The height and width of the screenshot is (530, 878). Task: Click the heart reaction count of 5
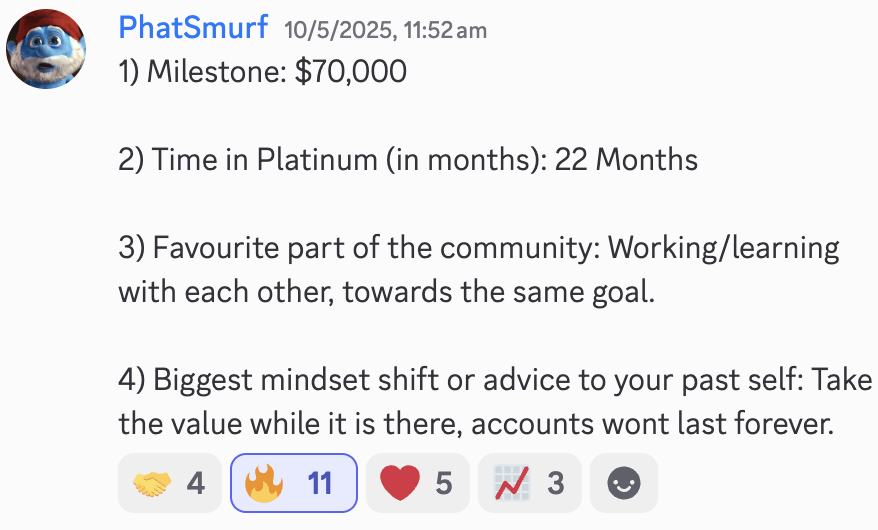pyautogui.click(x=443, y=484)
